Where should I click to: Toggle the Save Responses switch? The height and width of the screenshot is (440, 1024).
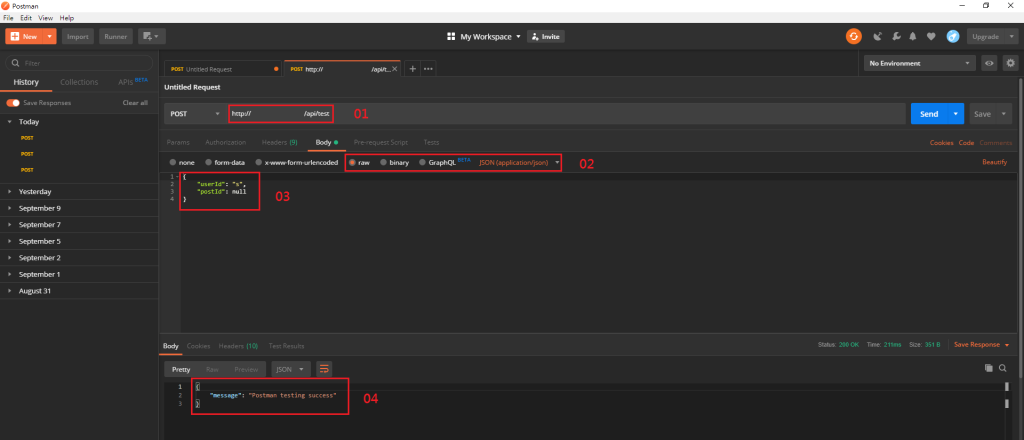click(x=12, y=103)
